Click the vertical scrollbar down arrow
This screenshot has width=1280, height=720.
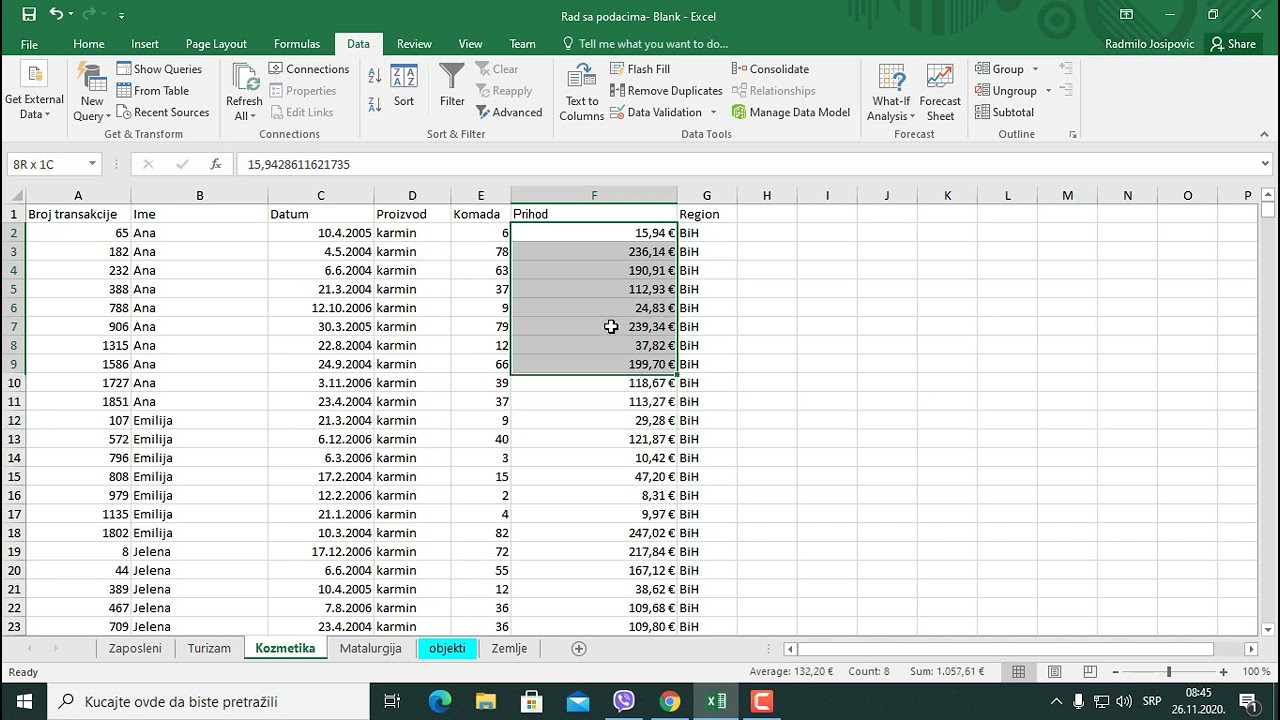pyautogui.click(x=1268, y=629)
